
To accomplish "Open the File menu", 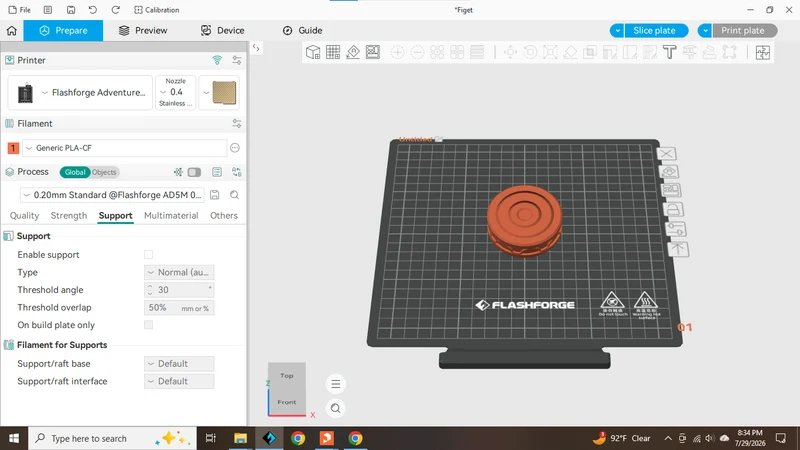I will point(19,10).
